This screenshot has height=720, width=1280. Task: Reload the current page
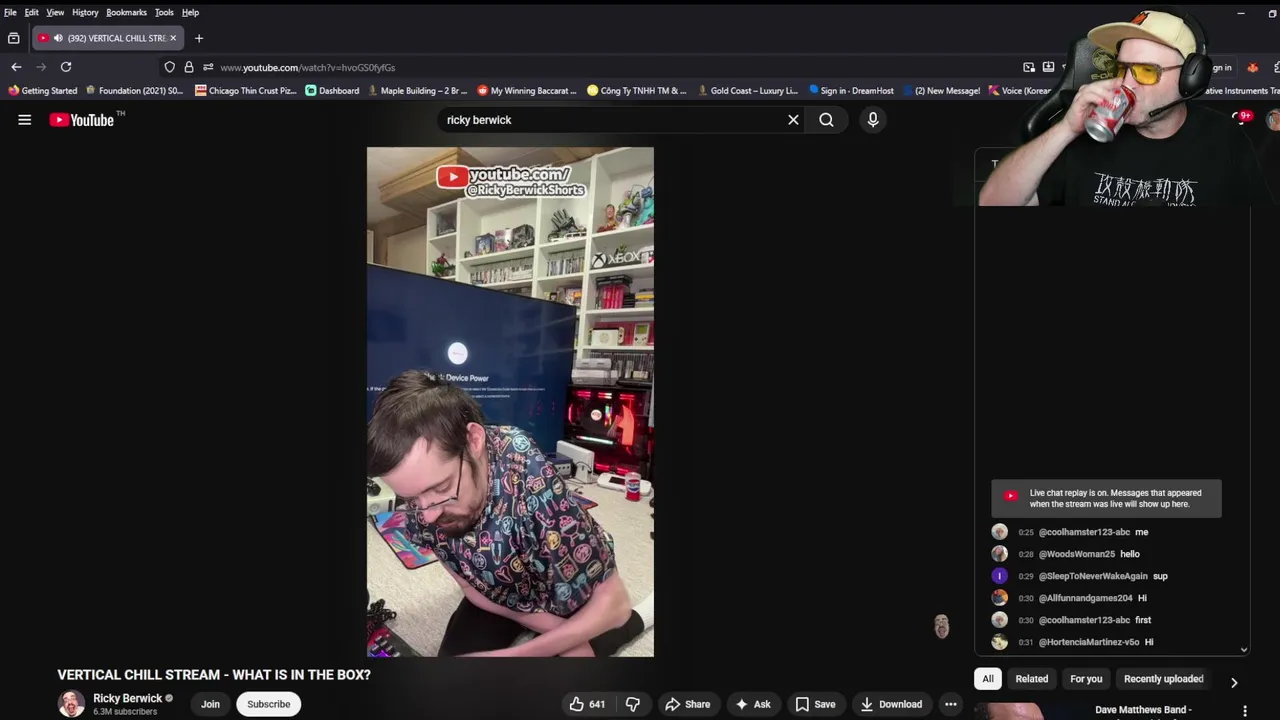[66, 67]
